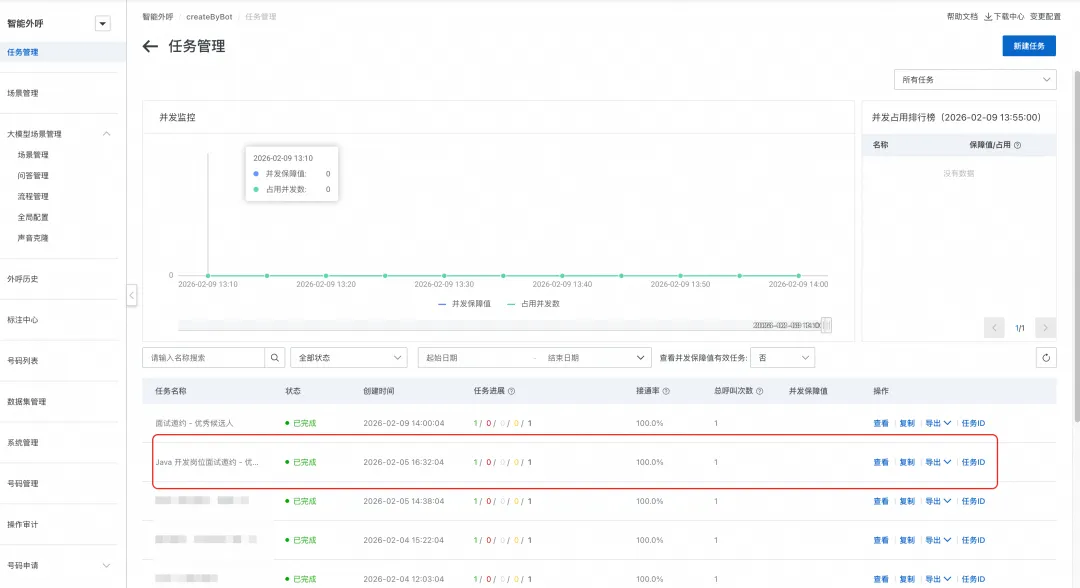
Task: Open the date range picker
Action: point(534,358)
